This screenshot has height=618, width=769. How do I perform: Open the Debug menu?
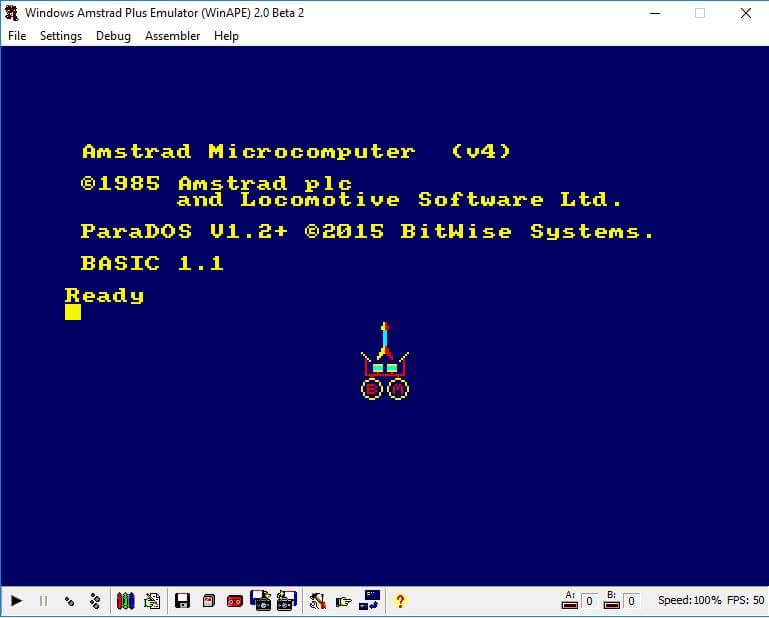click(113, 36)
